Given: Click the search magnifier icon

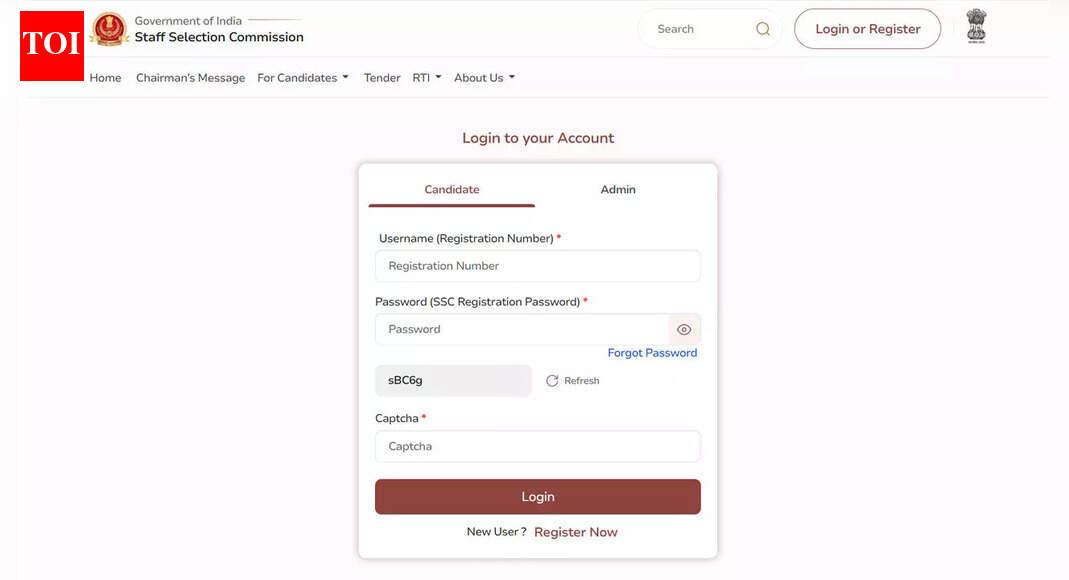Looking at the screenshot, I should (x=763, y=29).
